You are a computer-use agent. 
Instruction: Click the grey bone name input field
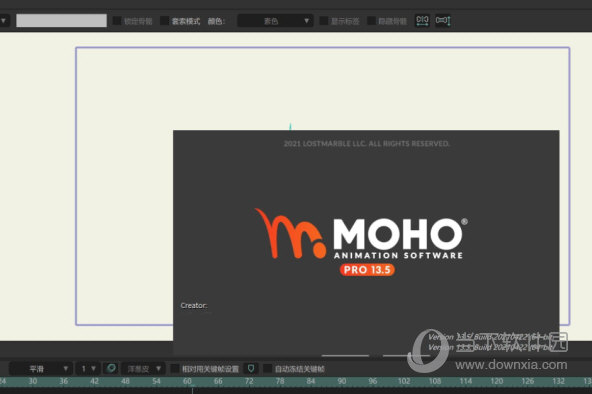point(62,21)
